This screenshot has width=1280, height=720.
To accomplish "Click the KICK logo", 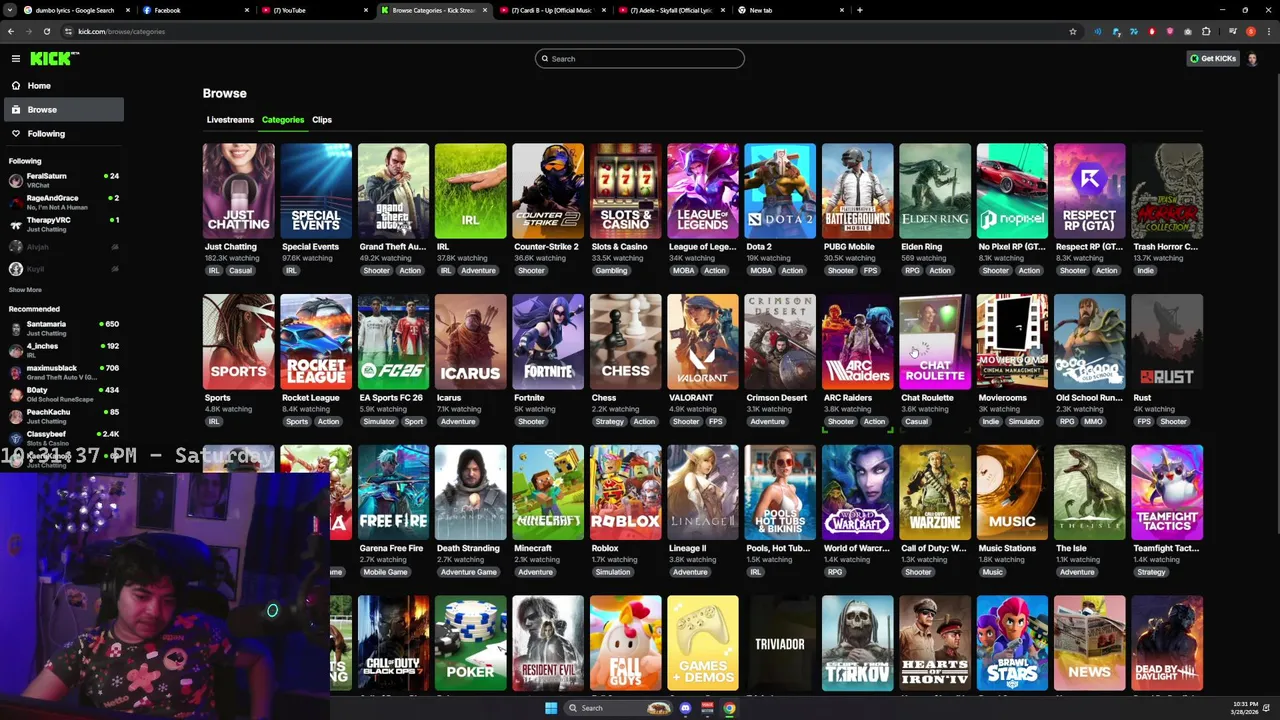I will [52, 59].
